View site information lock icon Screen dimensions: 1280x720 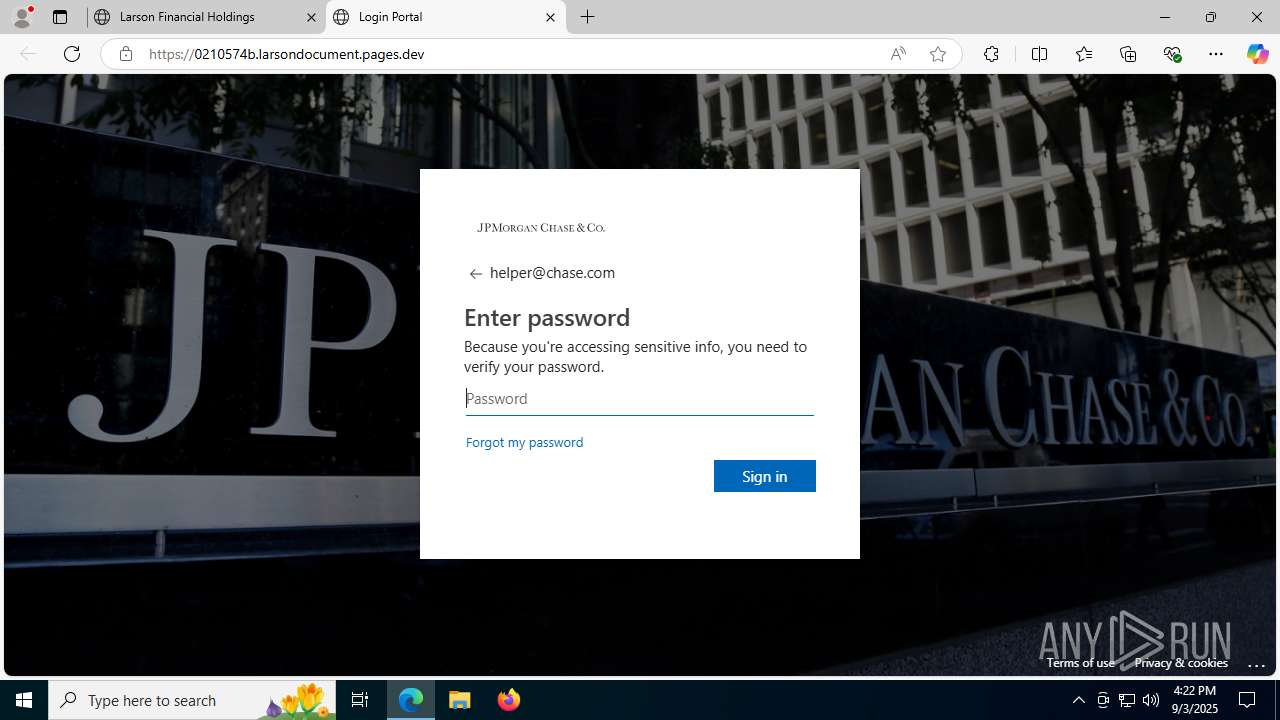[x=125, y=54]
